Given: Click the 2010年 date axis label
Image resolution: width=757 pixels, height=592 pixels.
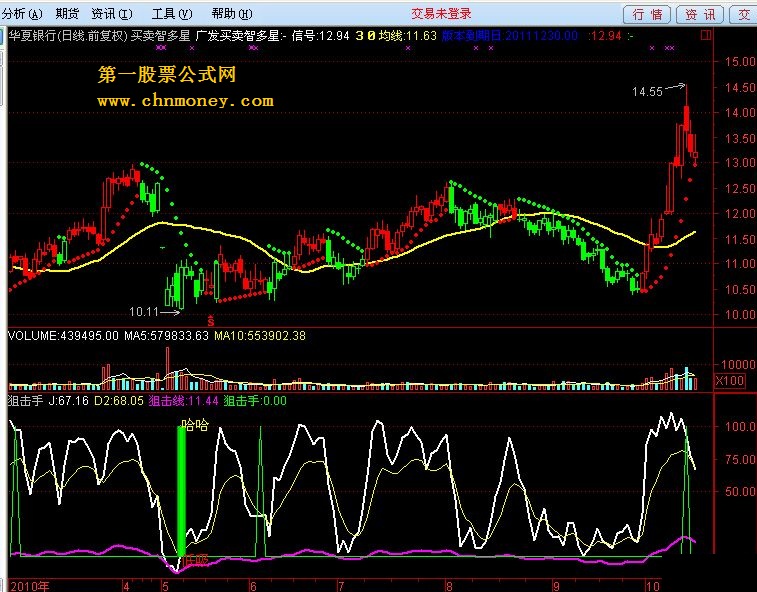Looking at the screenshot, I should coord(29,586).
